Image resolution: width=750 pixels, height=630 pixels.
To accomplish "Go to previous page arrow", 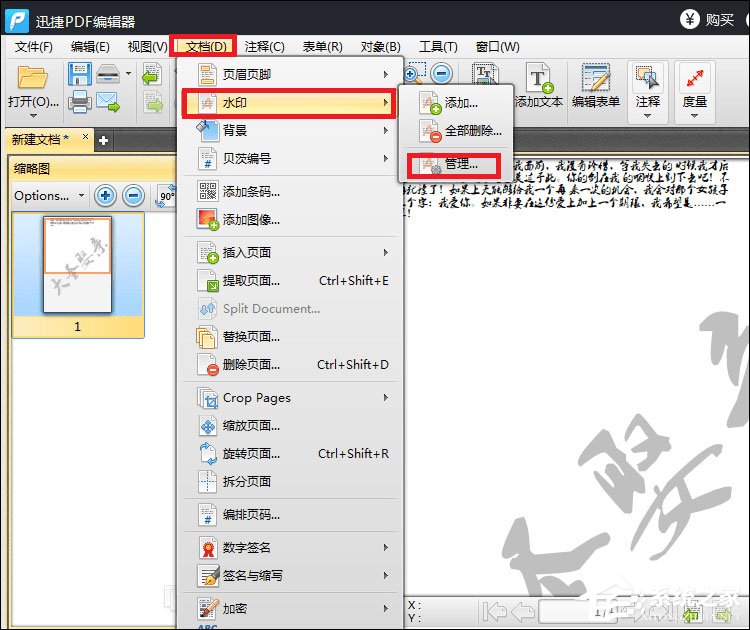I will pos(523,611).
